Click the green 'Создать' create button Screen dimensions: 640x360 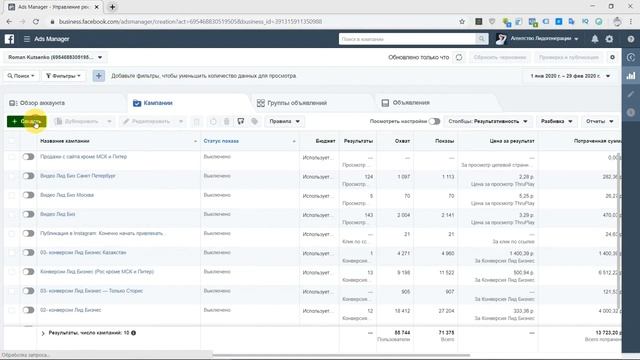point(27,121)
